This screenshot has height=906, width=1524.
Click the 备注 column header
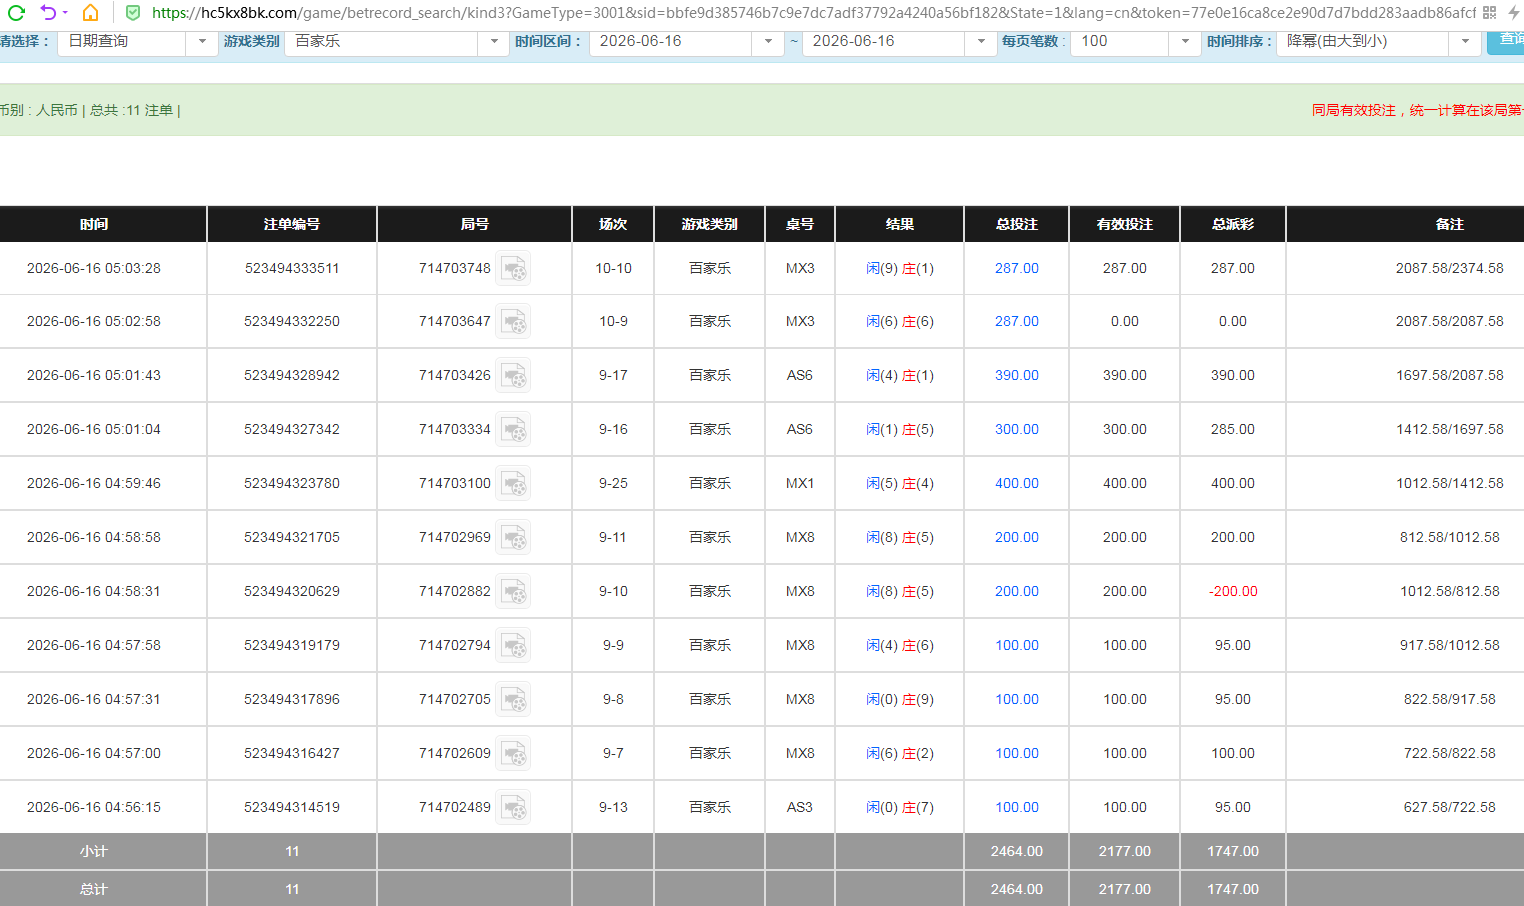tap(1450, 224)
